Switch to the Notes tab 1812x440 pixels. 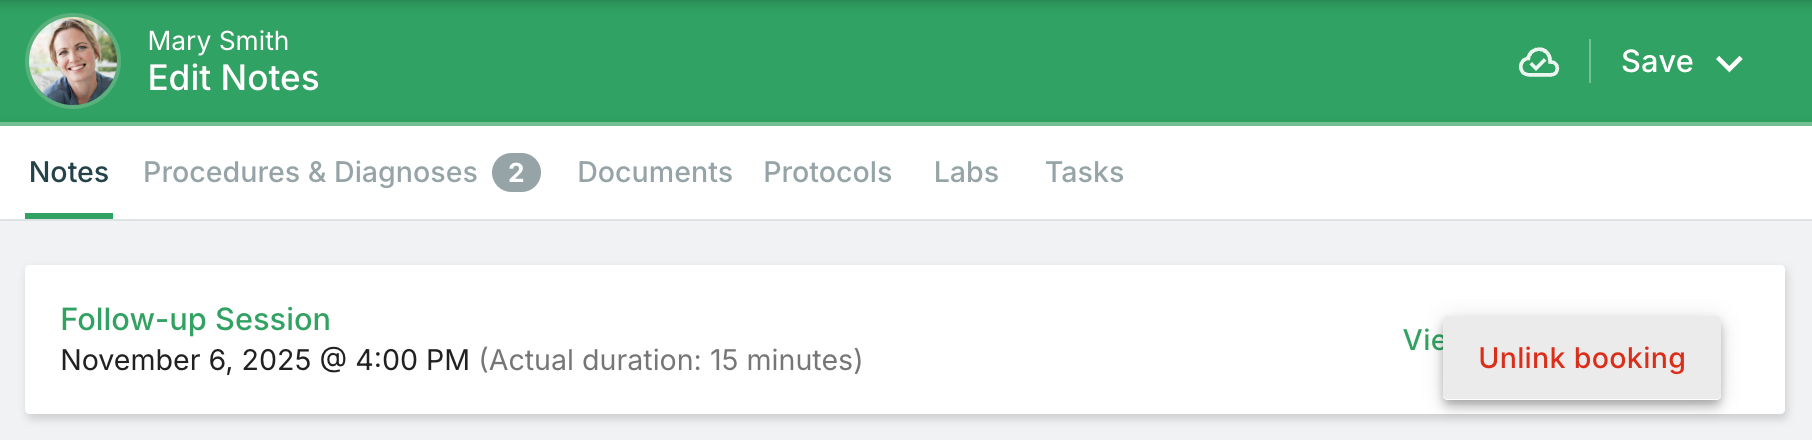[69, 172]
